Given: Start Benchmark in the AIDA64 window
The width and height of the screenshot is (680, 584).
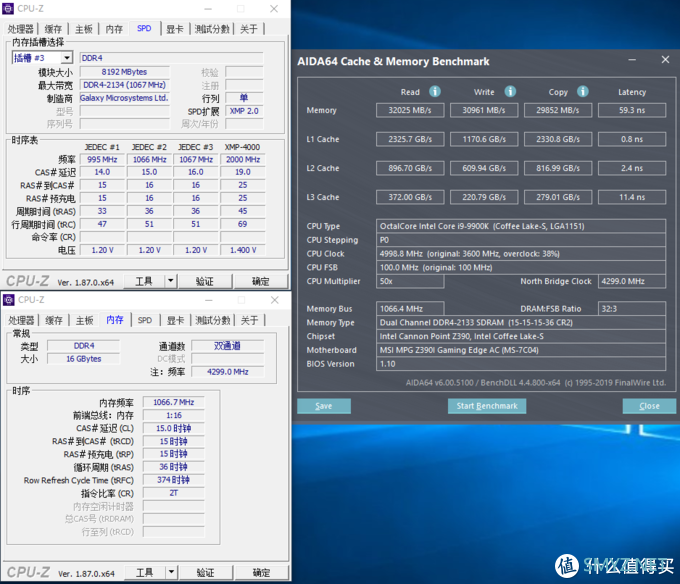Looking at the screenshot, I should (x=487, y=406).
